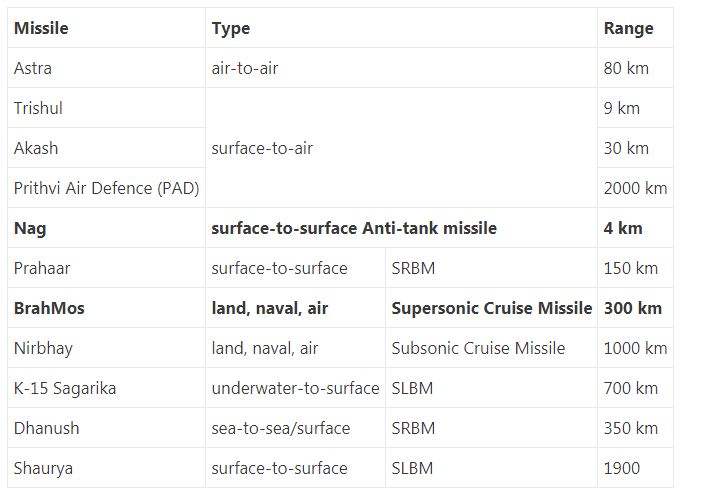Viewport: 706px width, 500px height.
Task: Select the Supersonic Cruise Missile cell
Action: tap(491, 308)
